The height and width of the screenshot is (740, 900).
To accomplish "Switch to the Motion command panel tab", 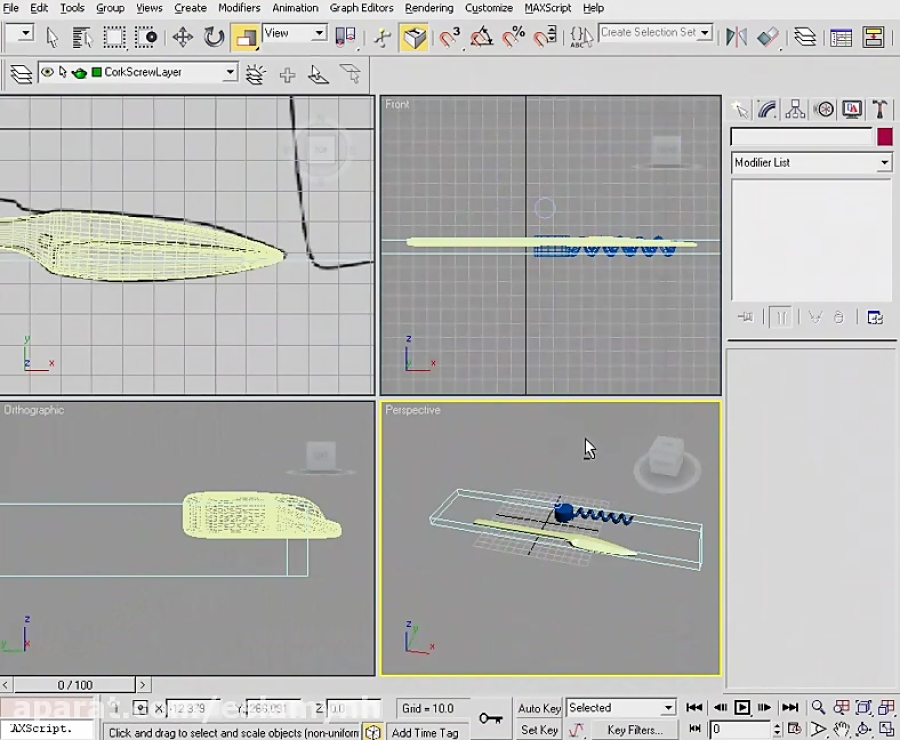I will pos(824,110).
